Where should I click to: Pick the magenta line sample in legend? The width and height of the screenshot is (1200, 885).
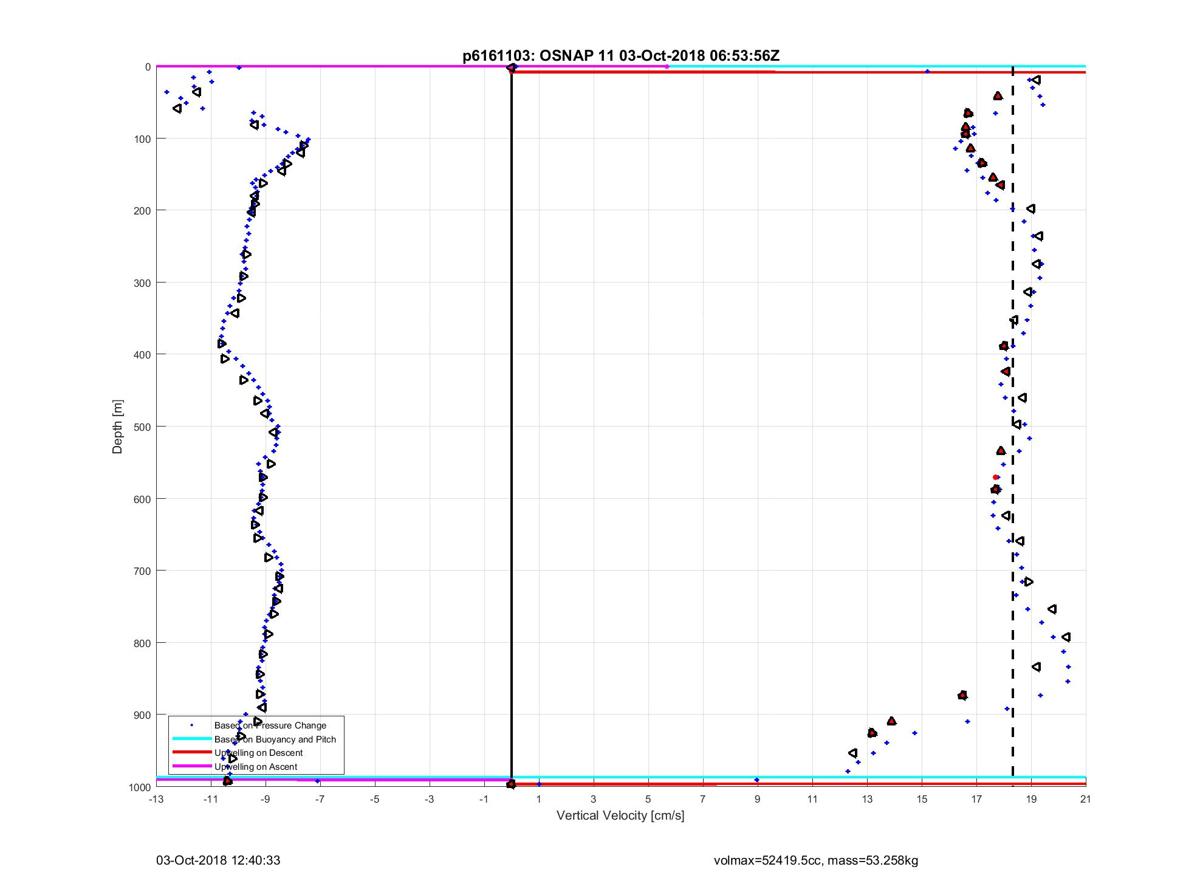click(x=191, y=767)
